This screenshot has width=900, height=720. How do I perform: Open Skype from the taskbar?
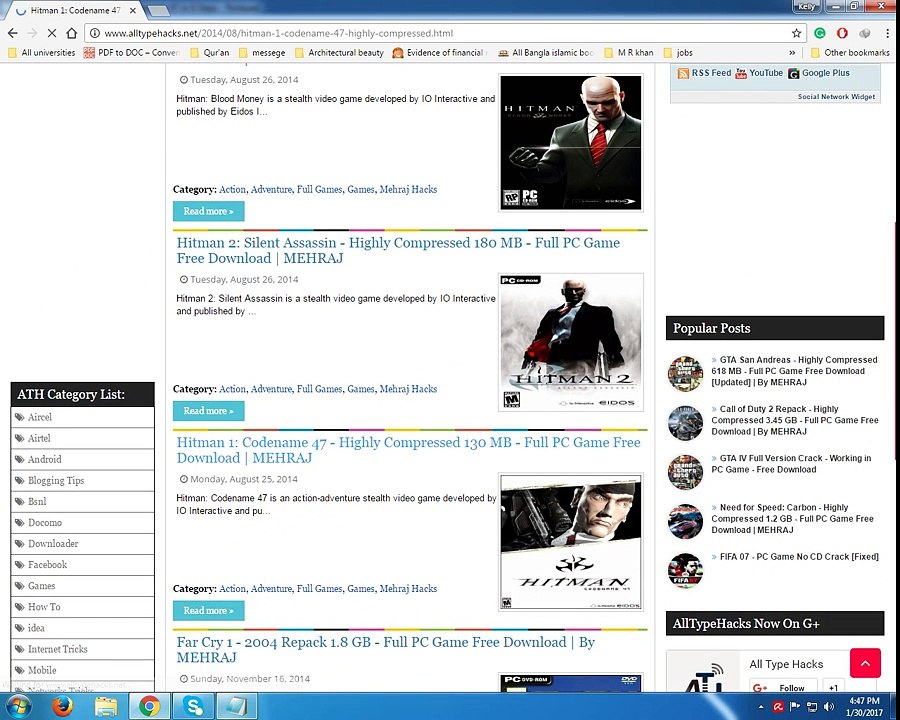pos(193,706)
